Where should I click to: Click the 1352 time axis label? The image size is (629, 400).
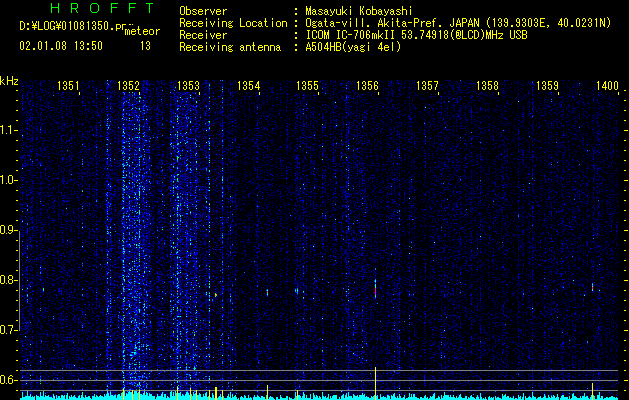pos(128,86)
